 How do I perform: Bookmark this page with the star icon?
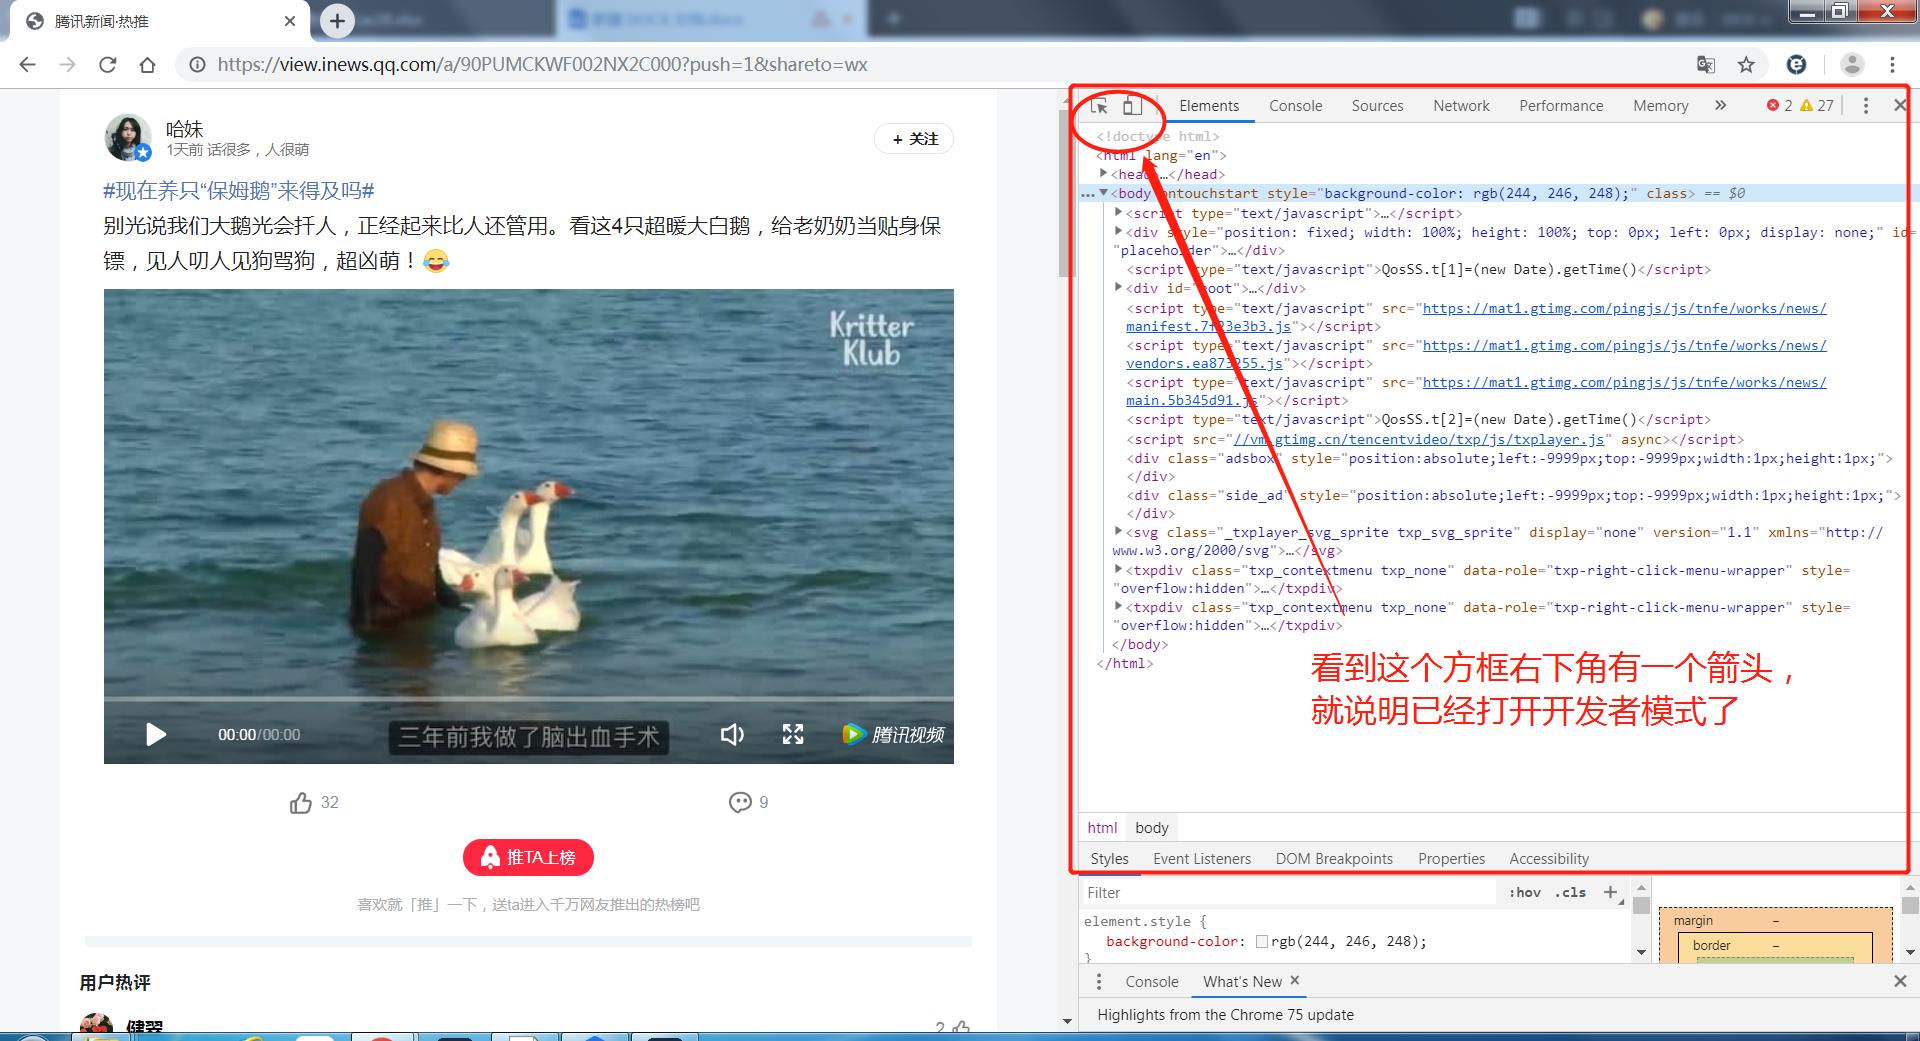pos(1746,65)
